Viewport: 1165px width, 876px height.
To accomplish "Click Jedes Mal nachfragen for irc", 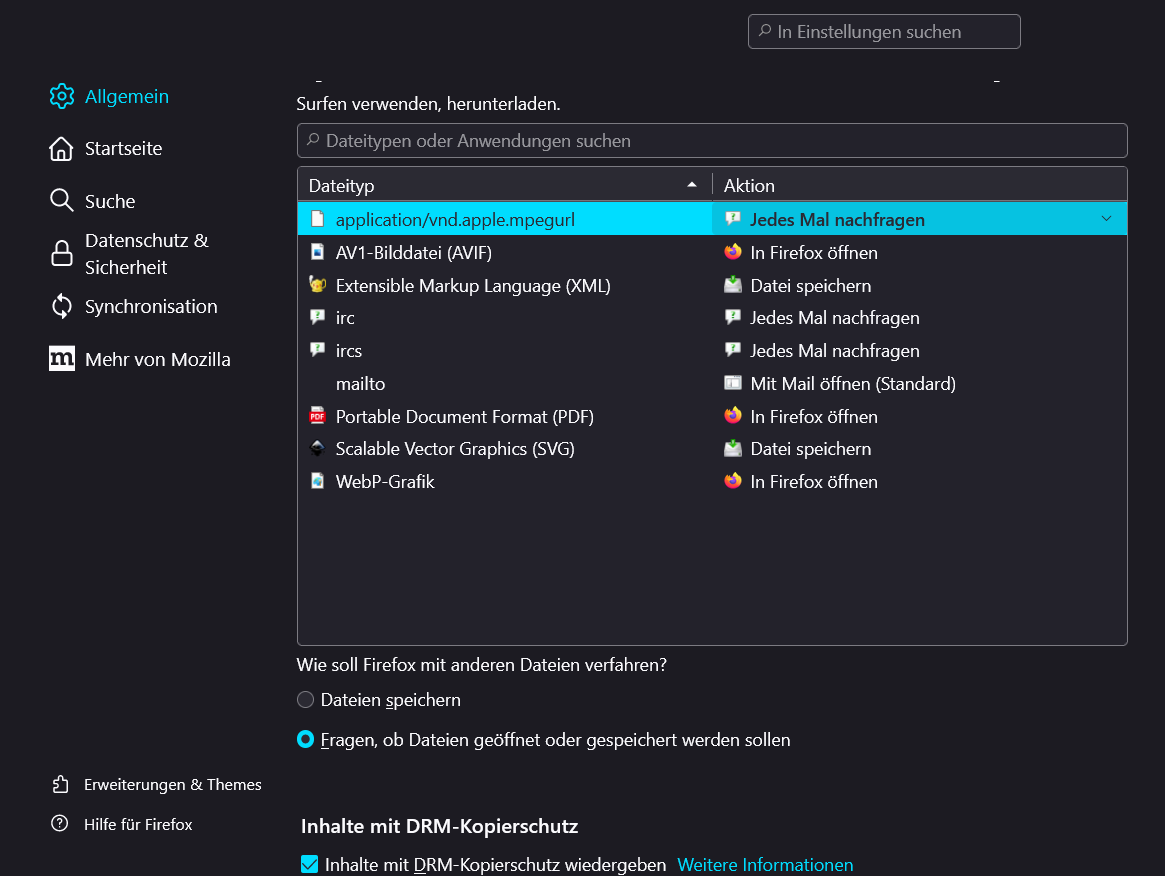I will pos(835,318).
